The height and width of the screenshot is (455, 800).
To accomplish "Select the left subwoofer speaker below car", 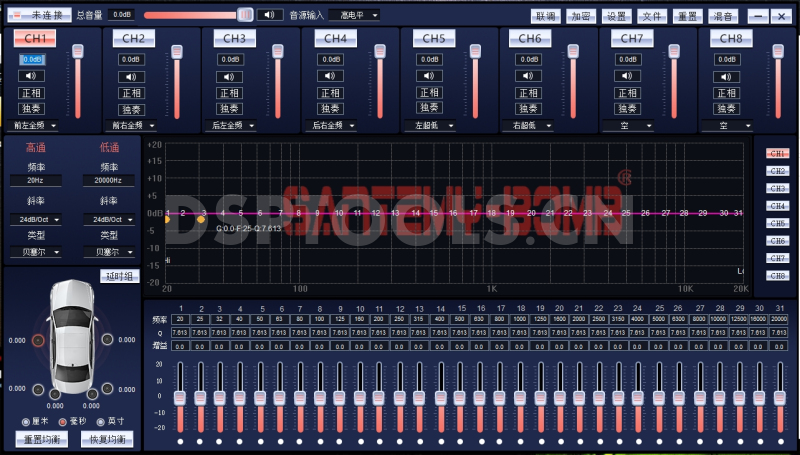I will tap(55, 394).
